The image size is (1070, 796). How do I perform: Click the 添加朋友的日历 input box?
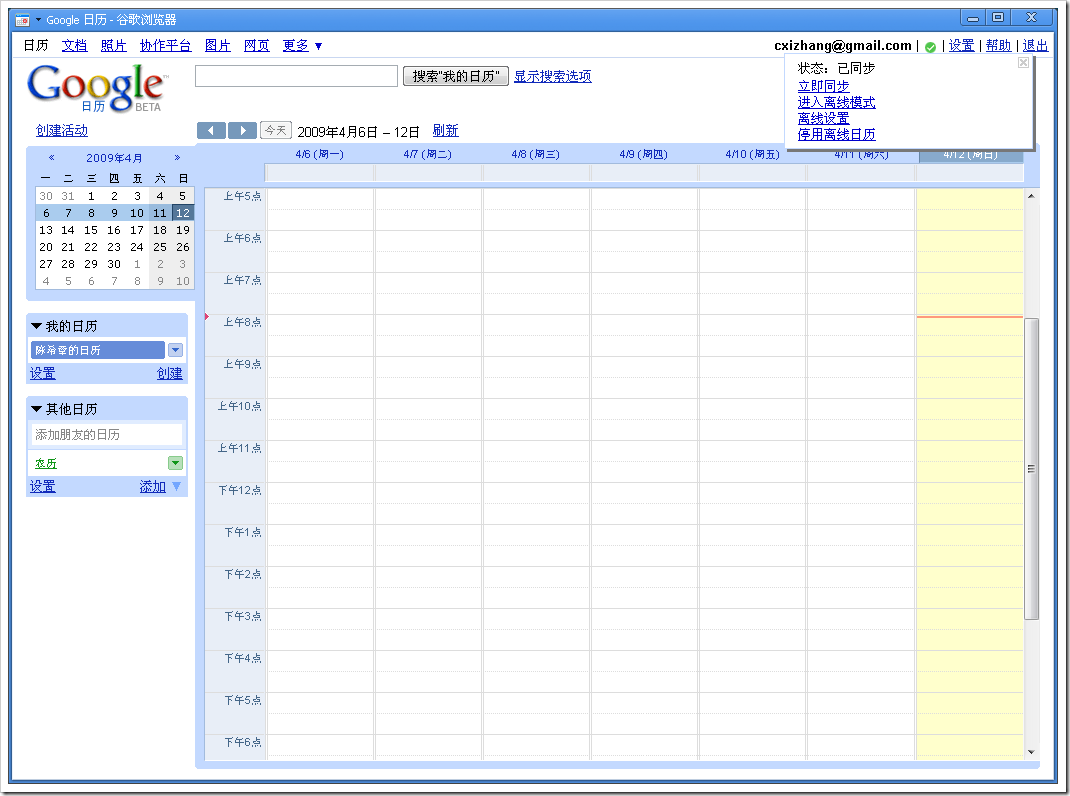click(x=107, y=435)
